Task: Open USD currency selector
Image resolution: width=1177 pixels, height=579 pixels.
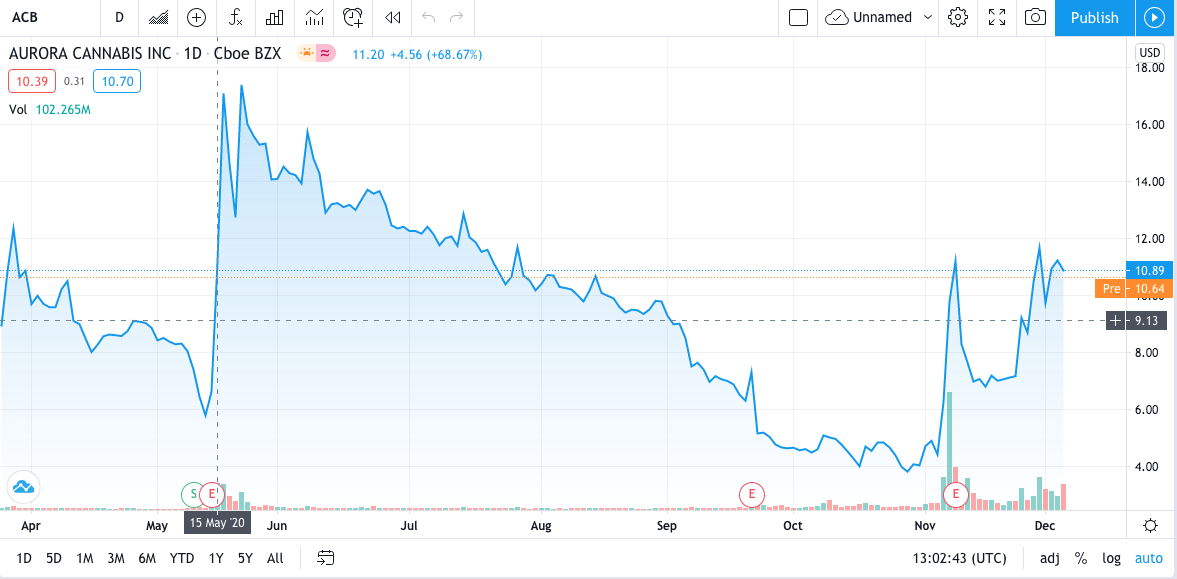Action: tap(1150, 53)
